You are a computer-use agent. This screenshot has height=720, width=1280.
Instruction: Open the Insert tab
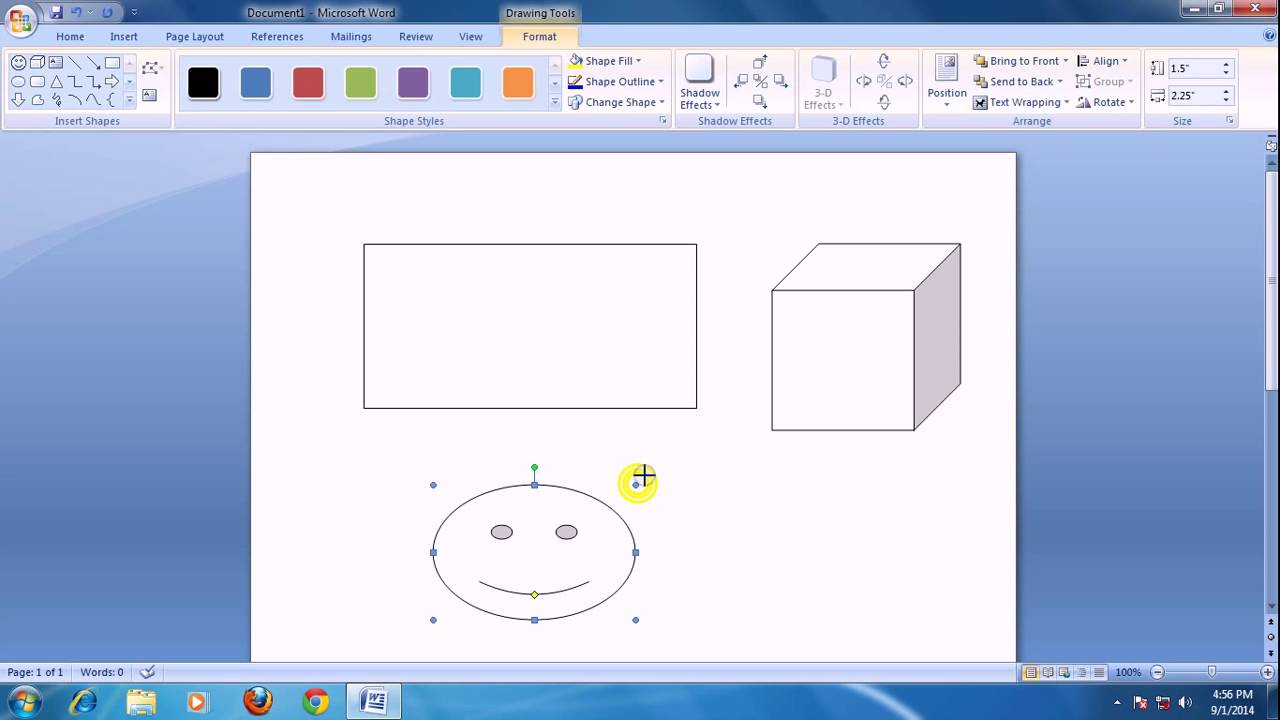pos(124,37)
